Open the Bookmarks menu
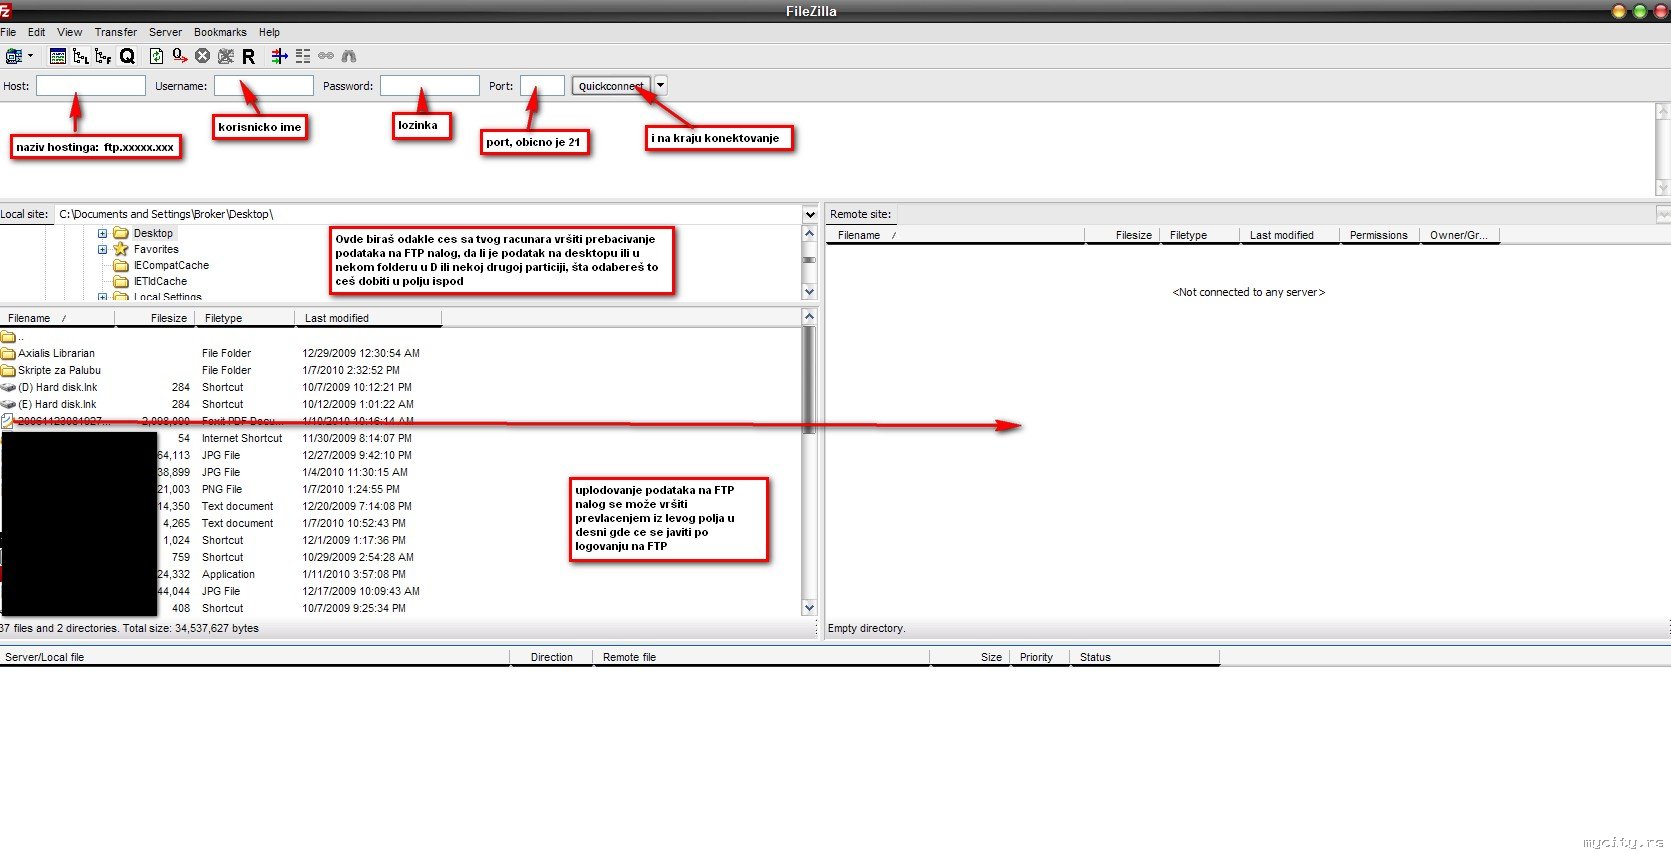This screenshot has width=1671, height=855. coord(220,32)
